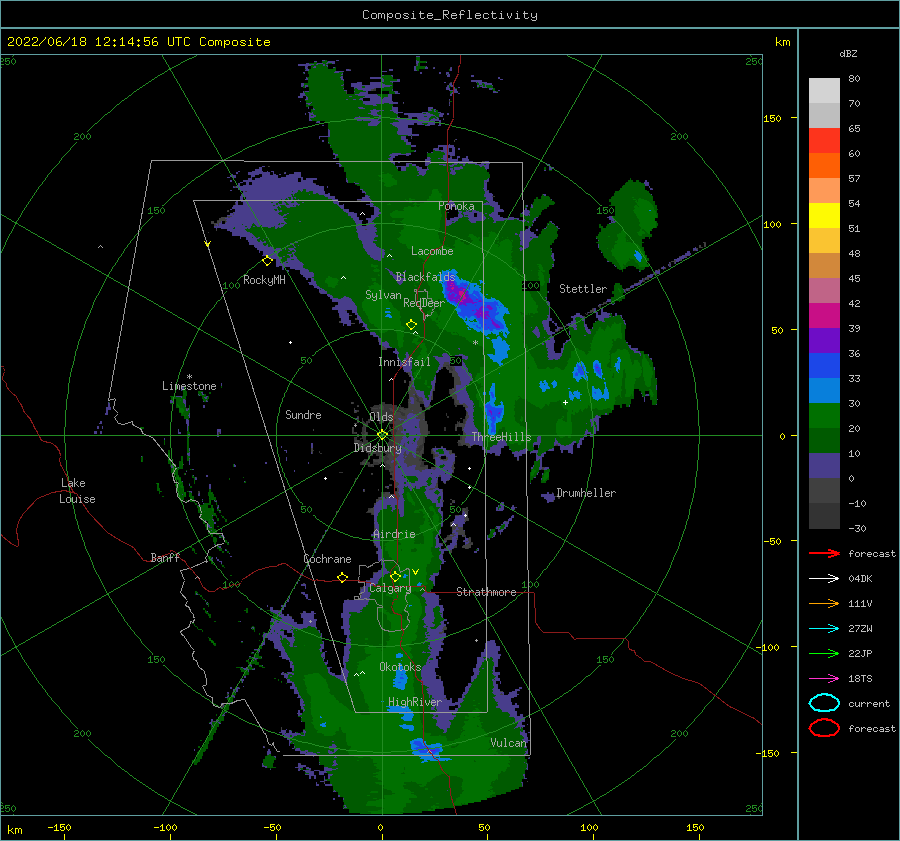Image resolution: width=900 pixels, height=841 pixels.
Task: Click the magenta 18TS arrow icon
Action: pyautogui.click(x=824, y=679)
